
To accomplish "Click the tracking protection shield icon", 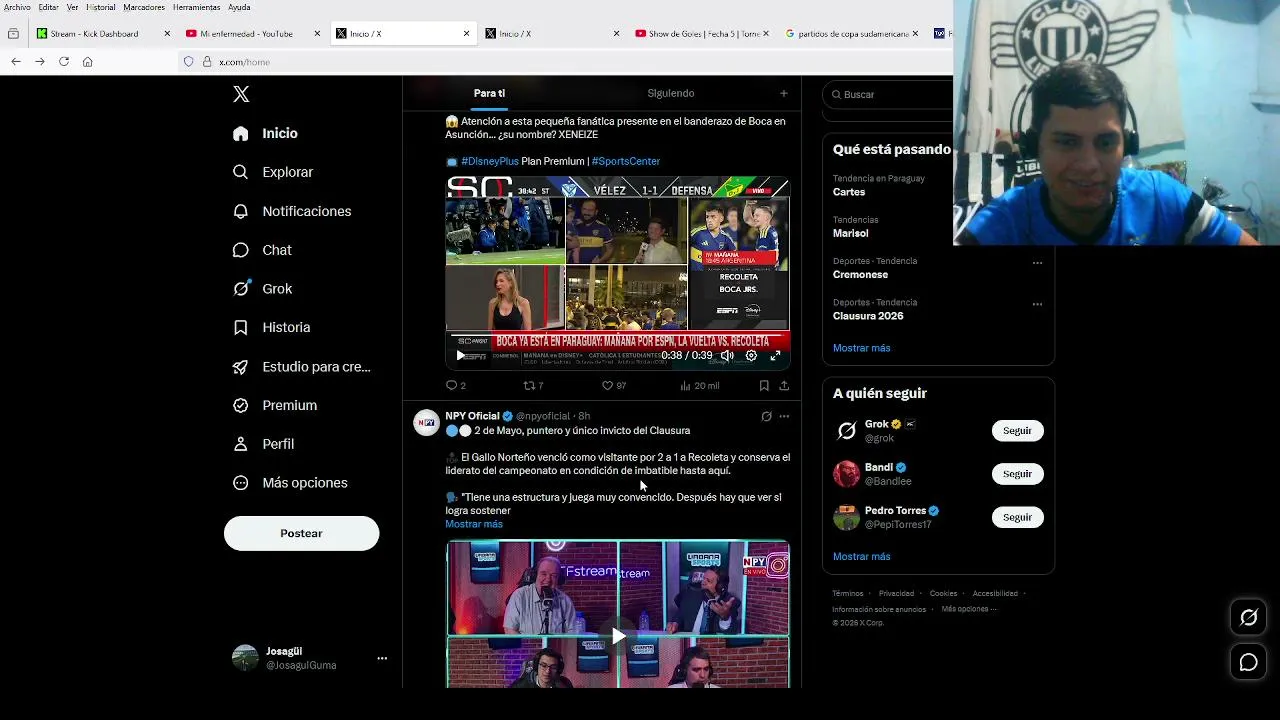I will tap(188, 62).
